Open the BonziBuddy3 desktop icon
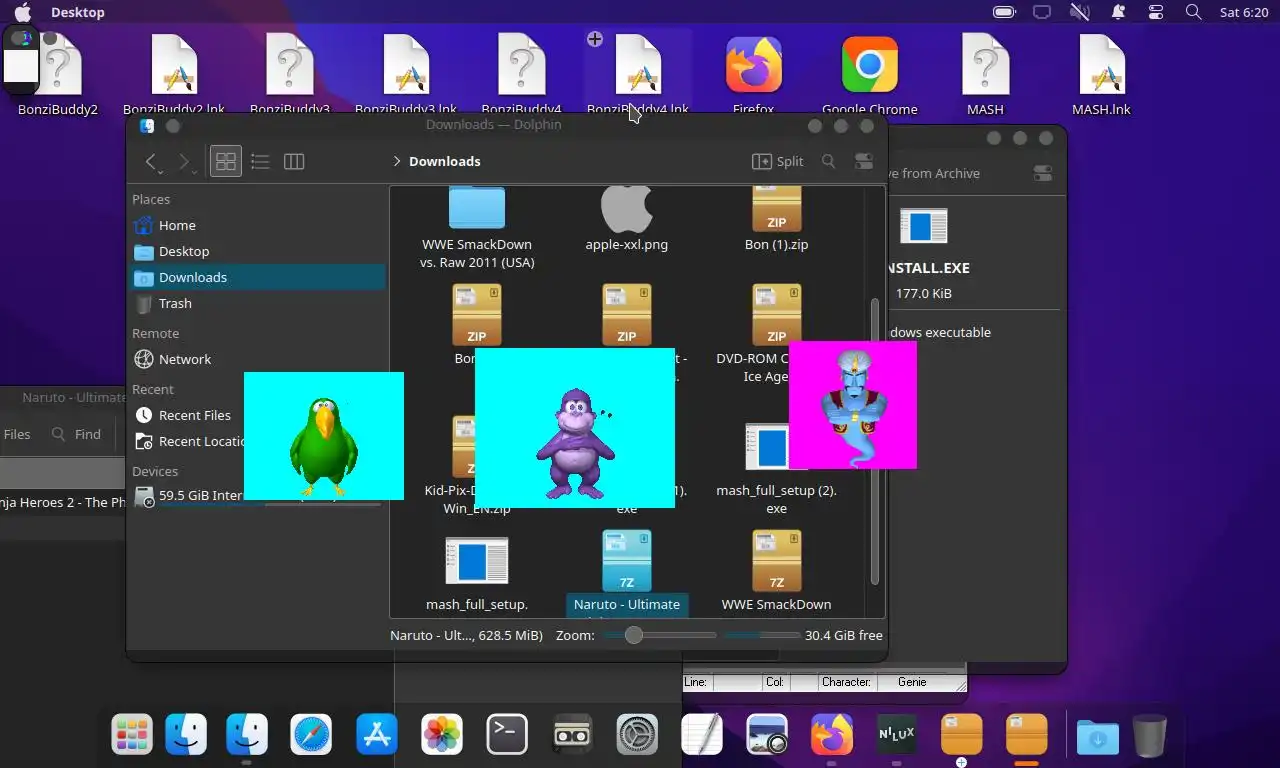The height and width of the screenshot is (768, 1280). coord(290,75)
